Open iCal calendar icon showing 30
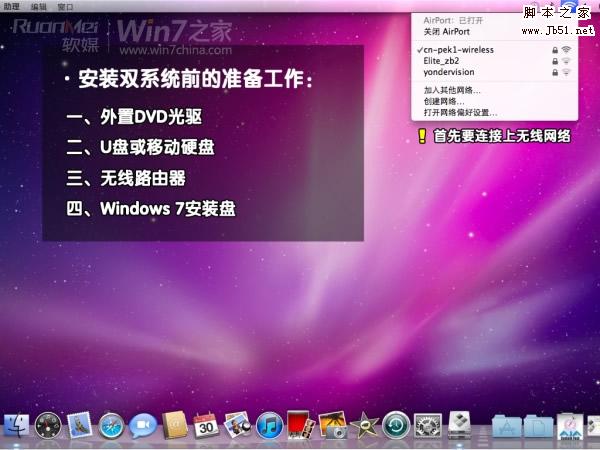The image size is (600, 450). [x=206, y=425]
